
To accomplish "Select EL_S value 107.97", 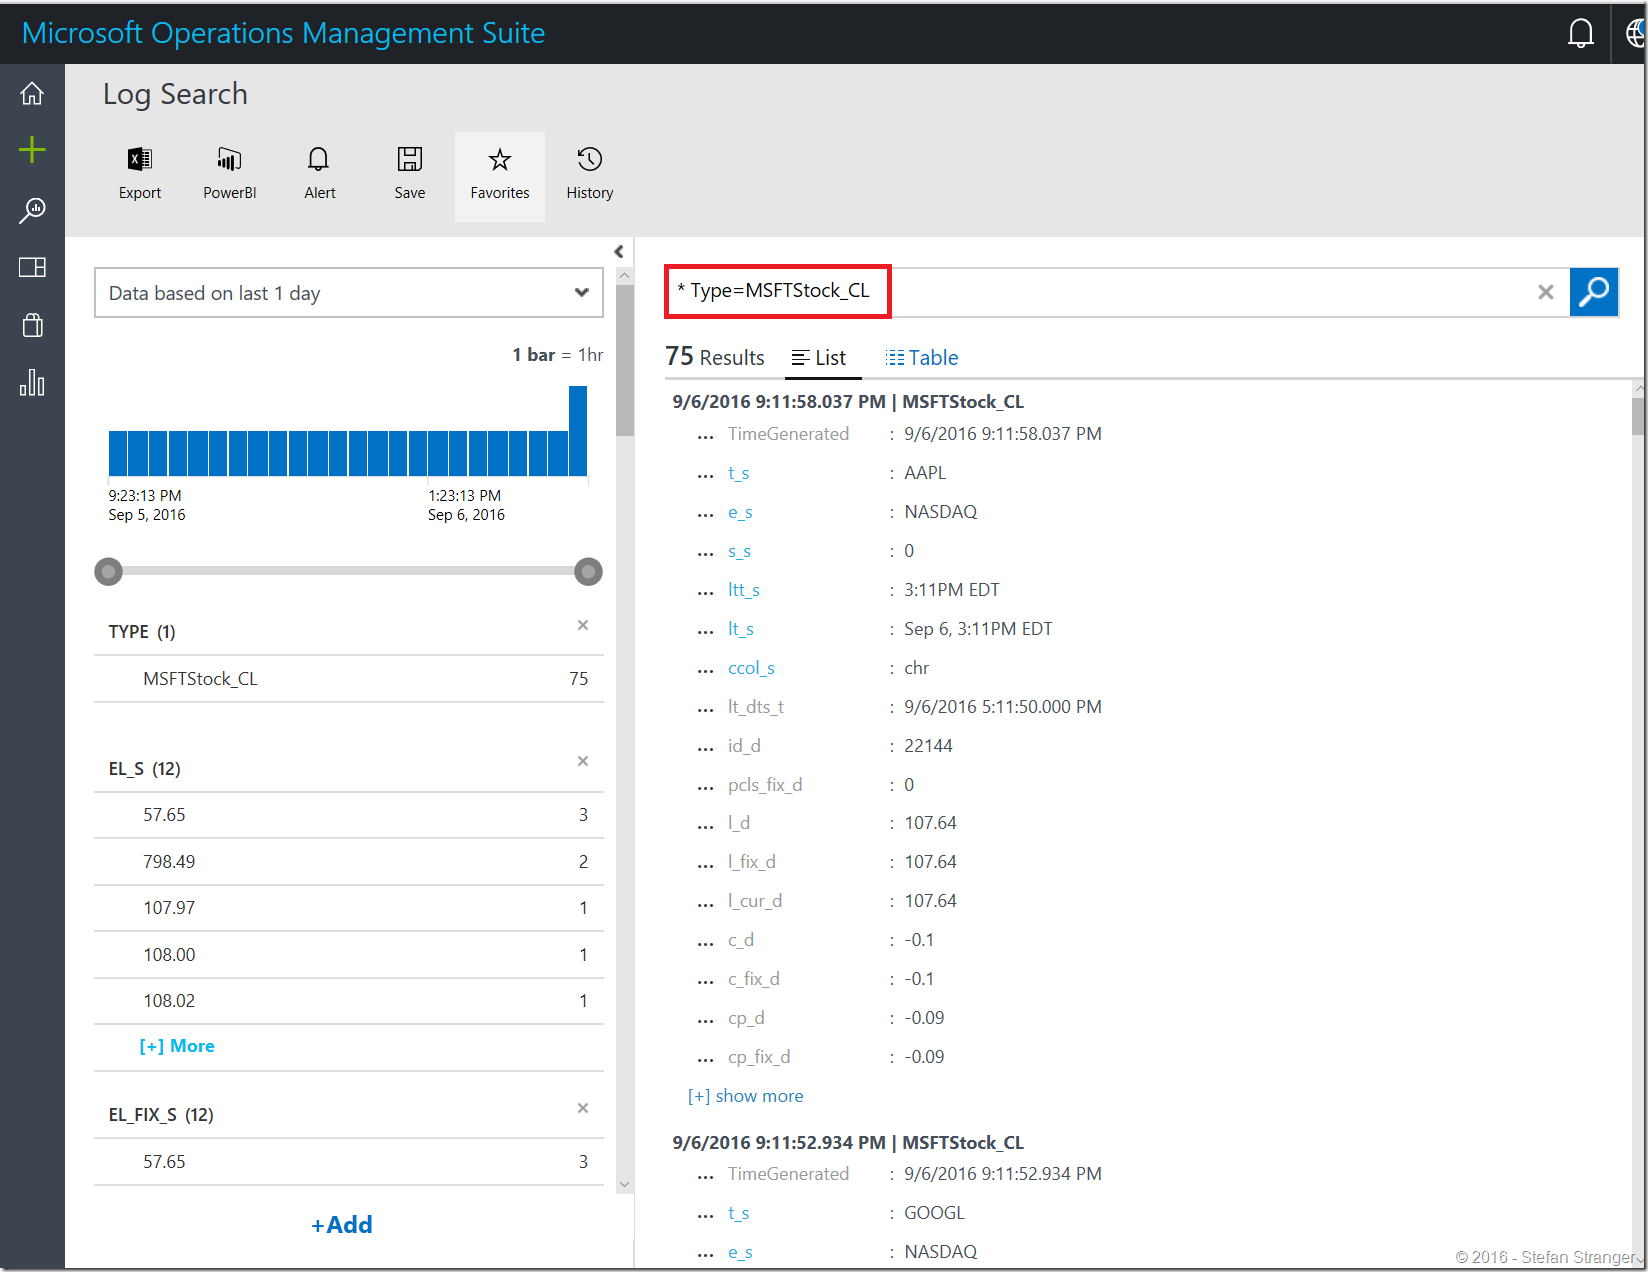I will tap(349, 908).
